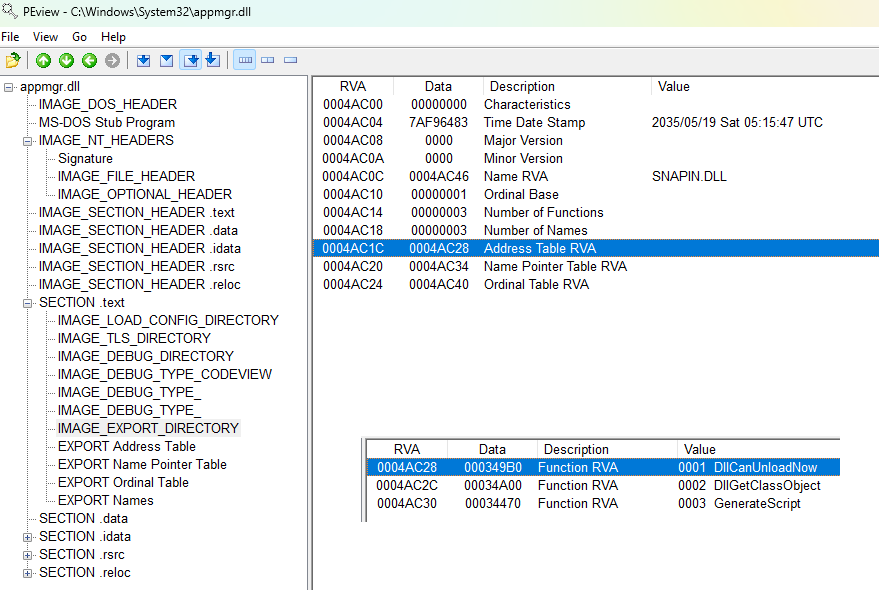
Task: Select EXPORT Address Table tree item
Action: (x=127, y=446)
